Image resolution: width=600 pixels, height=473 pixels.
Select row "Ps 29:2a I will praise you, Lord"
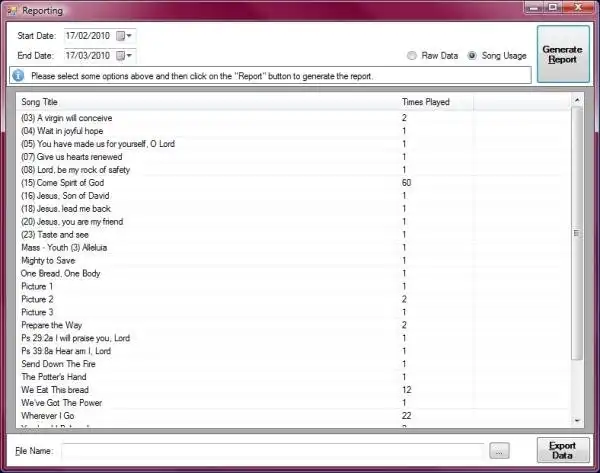pos(293,338)
